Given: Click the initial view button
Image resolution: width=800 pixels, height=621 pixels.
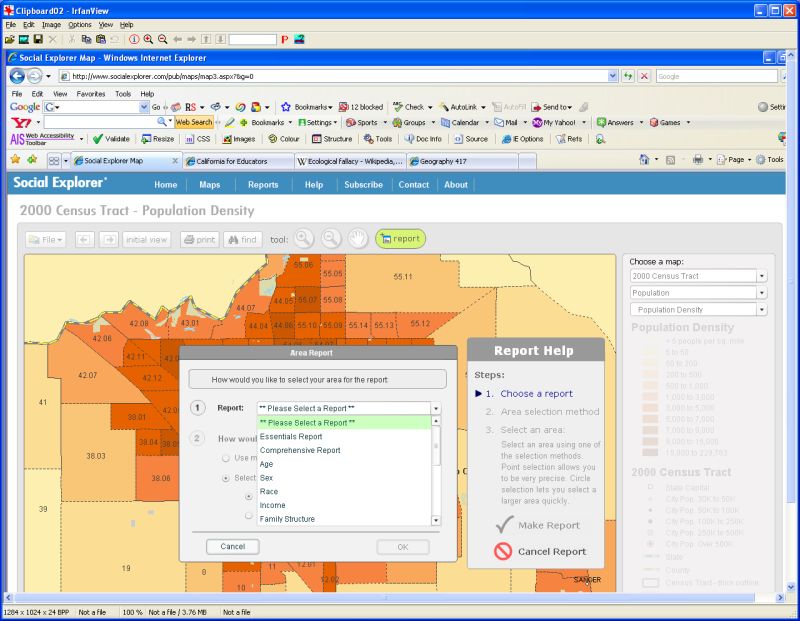Looking at the screenshot, I should (146, 239).
